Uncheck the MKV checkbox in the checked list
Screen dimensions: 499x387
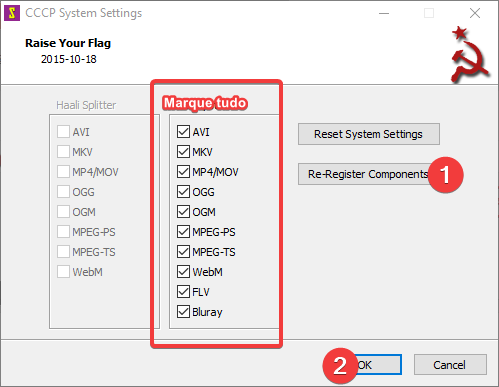(183, 152)
